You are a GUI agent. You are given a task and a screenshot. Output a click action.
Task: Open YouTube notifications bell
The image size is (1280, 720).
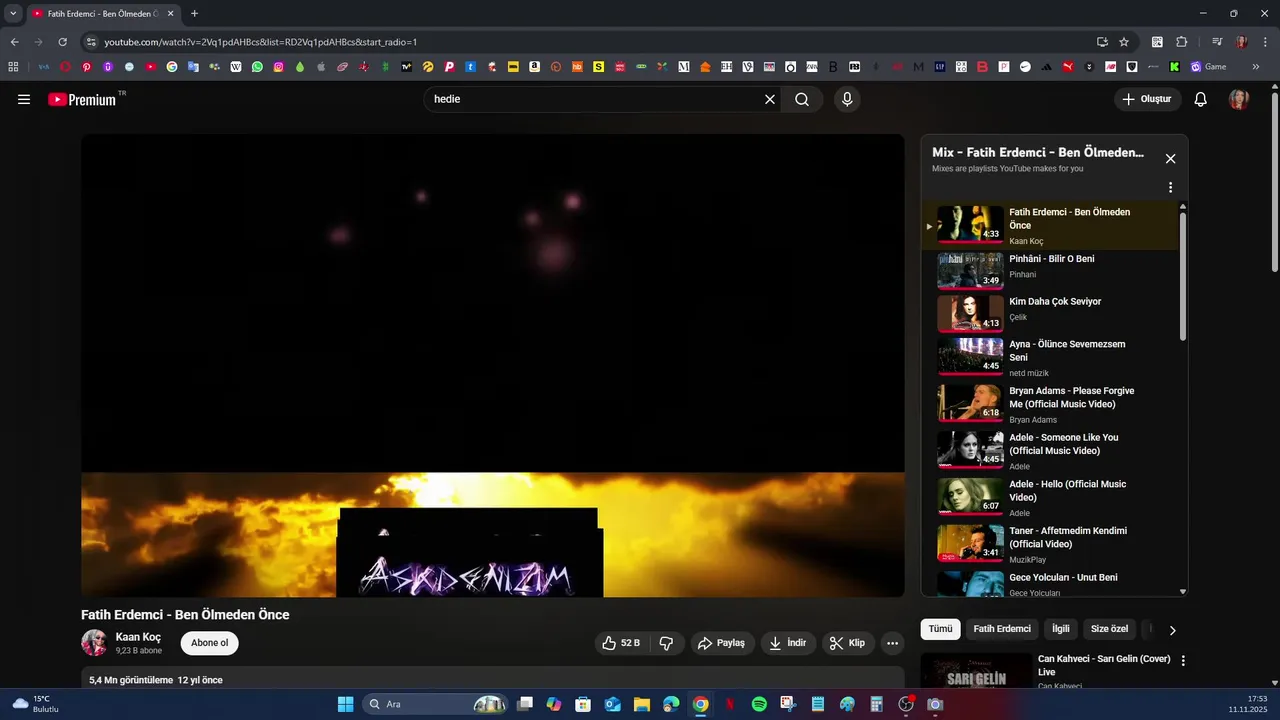coord(1201,99)
